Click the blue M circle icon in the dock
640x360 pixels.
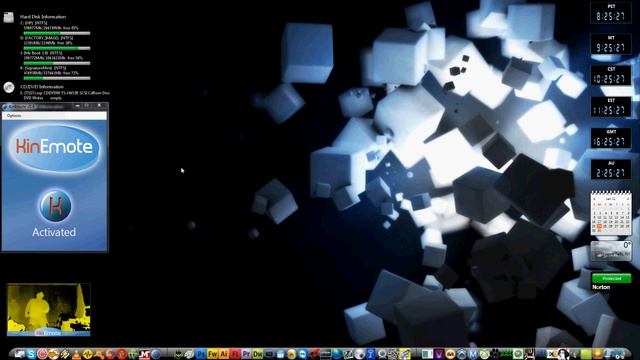[473, 354]
